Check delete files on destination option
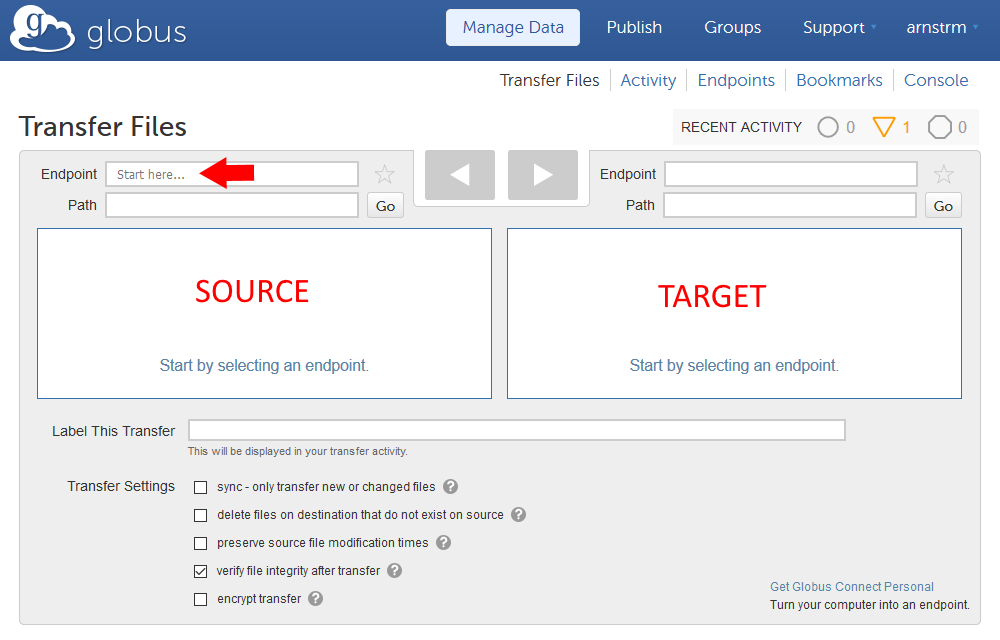Image resolution: width=1000 pixels, height=640 pixels. [201, 516]
